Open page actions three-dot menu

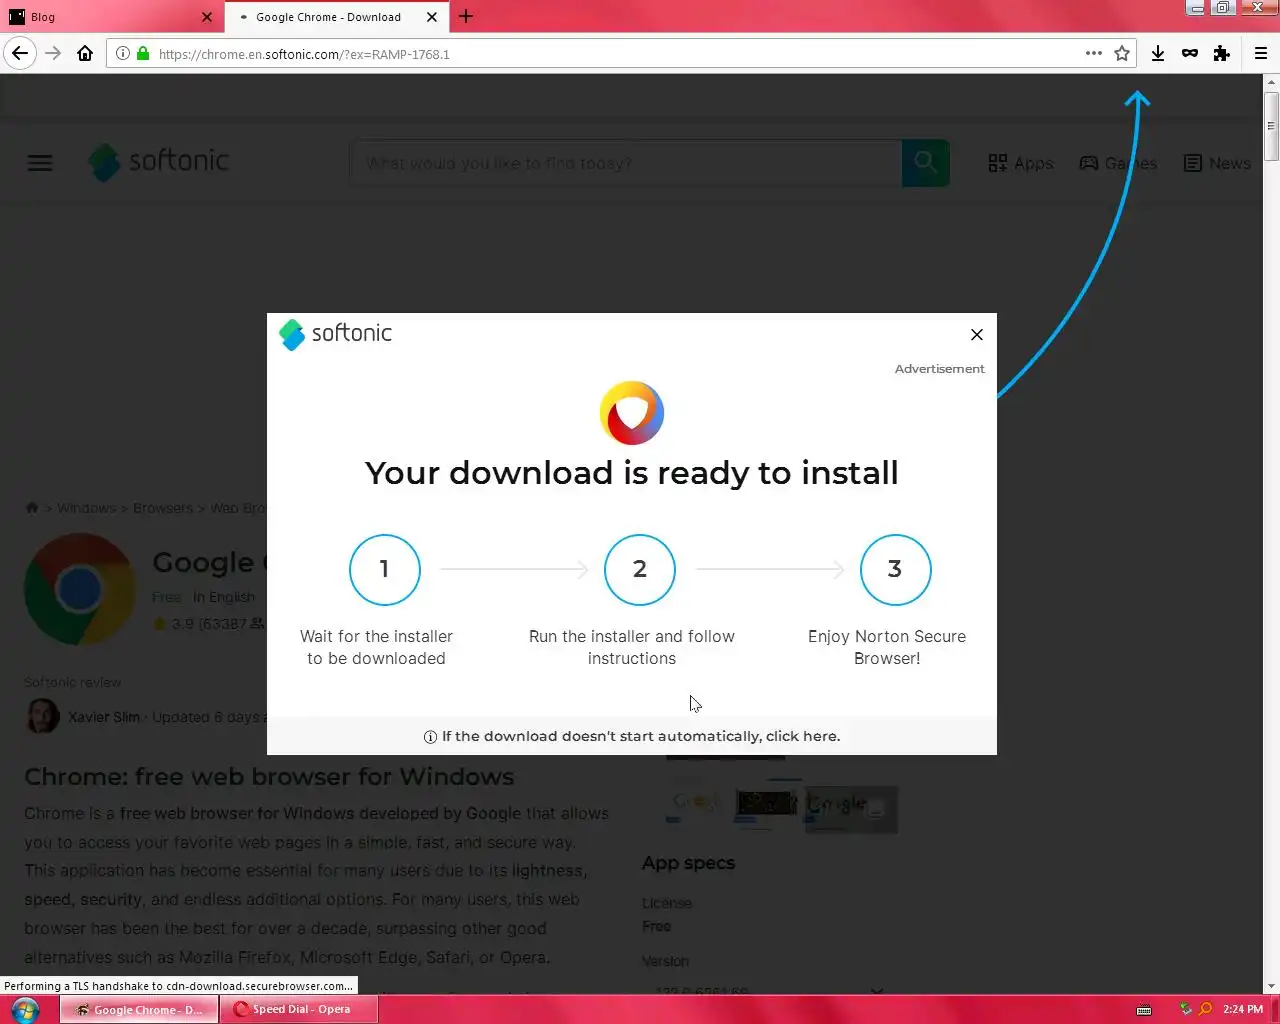(x=1094, y=53)
